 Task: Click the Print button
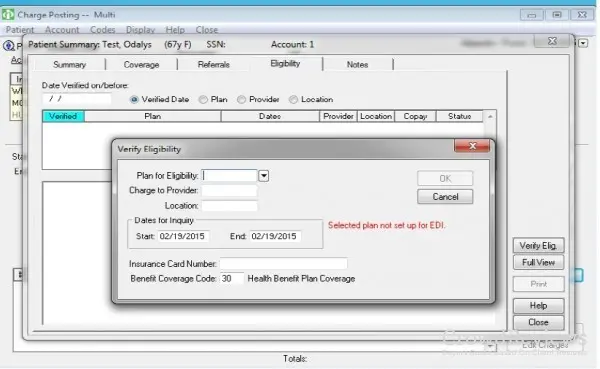538,284
